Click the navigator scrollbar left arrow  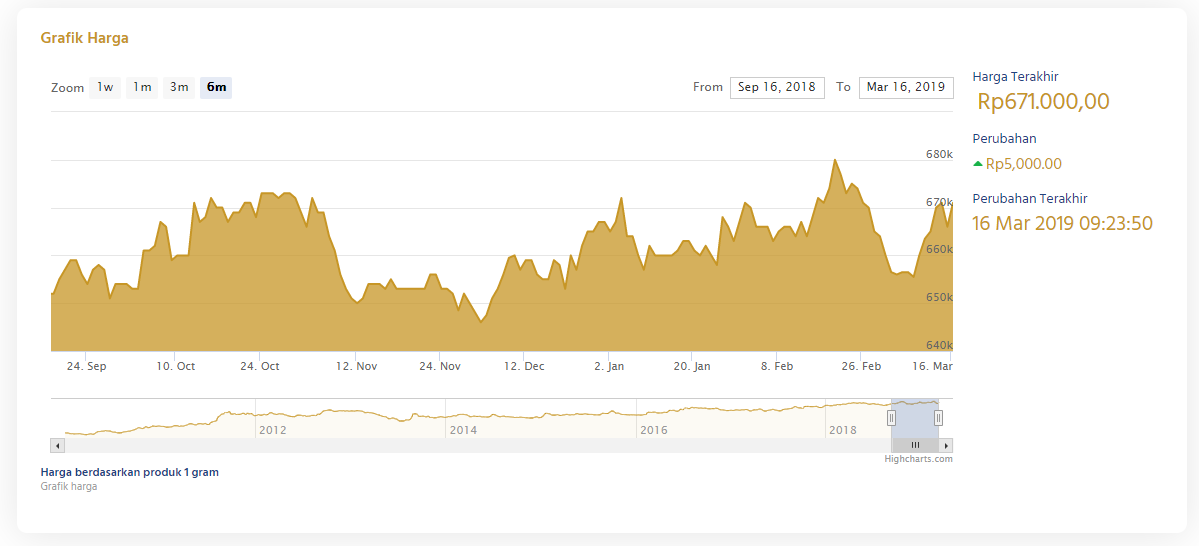[x=57, y=445]
